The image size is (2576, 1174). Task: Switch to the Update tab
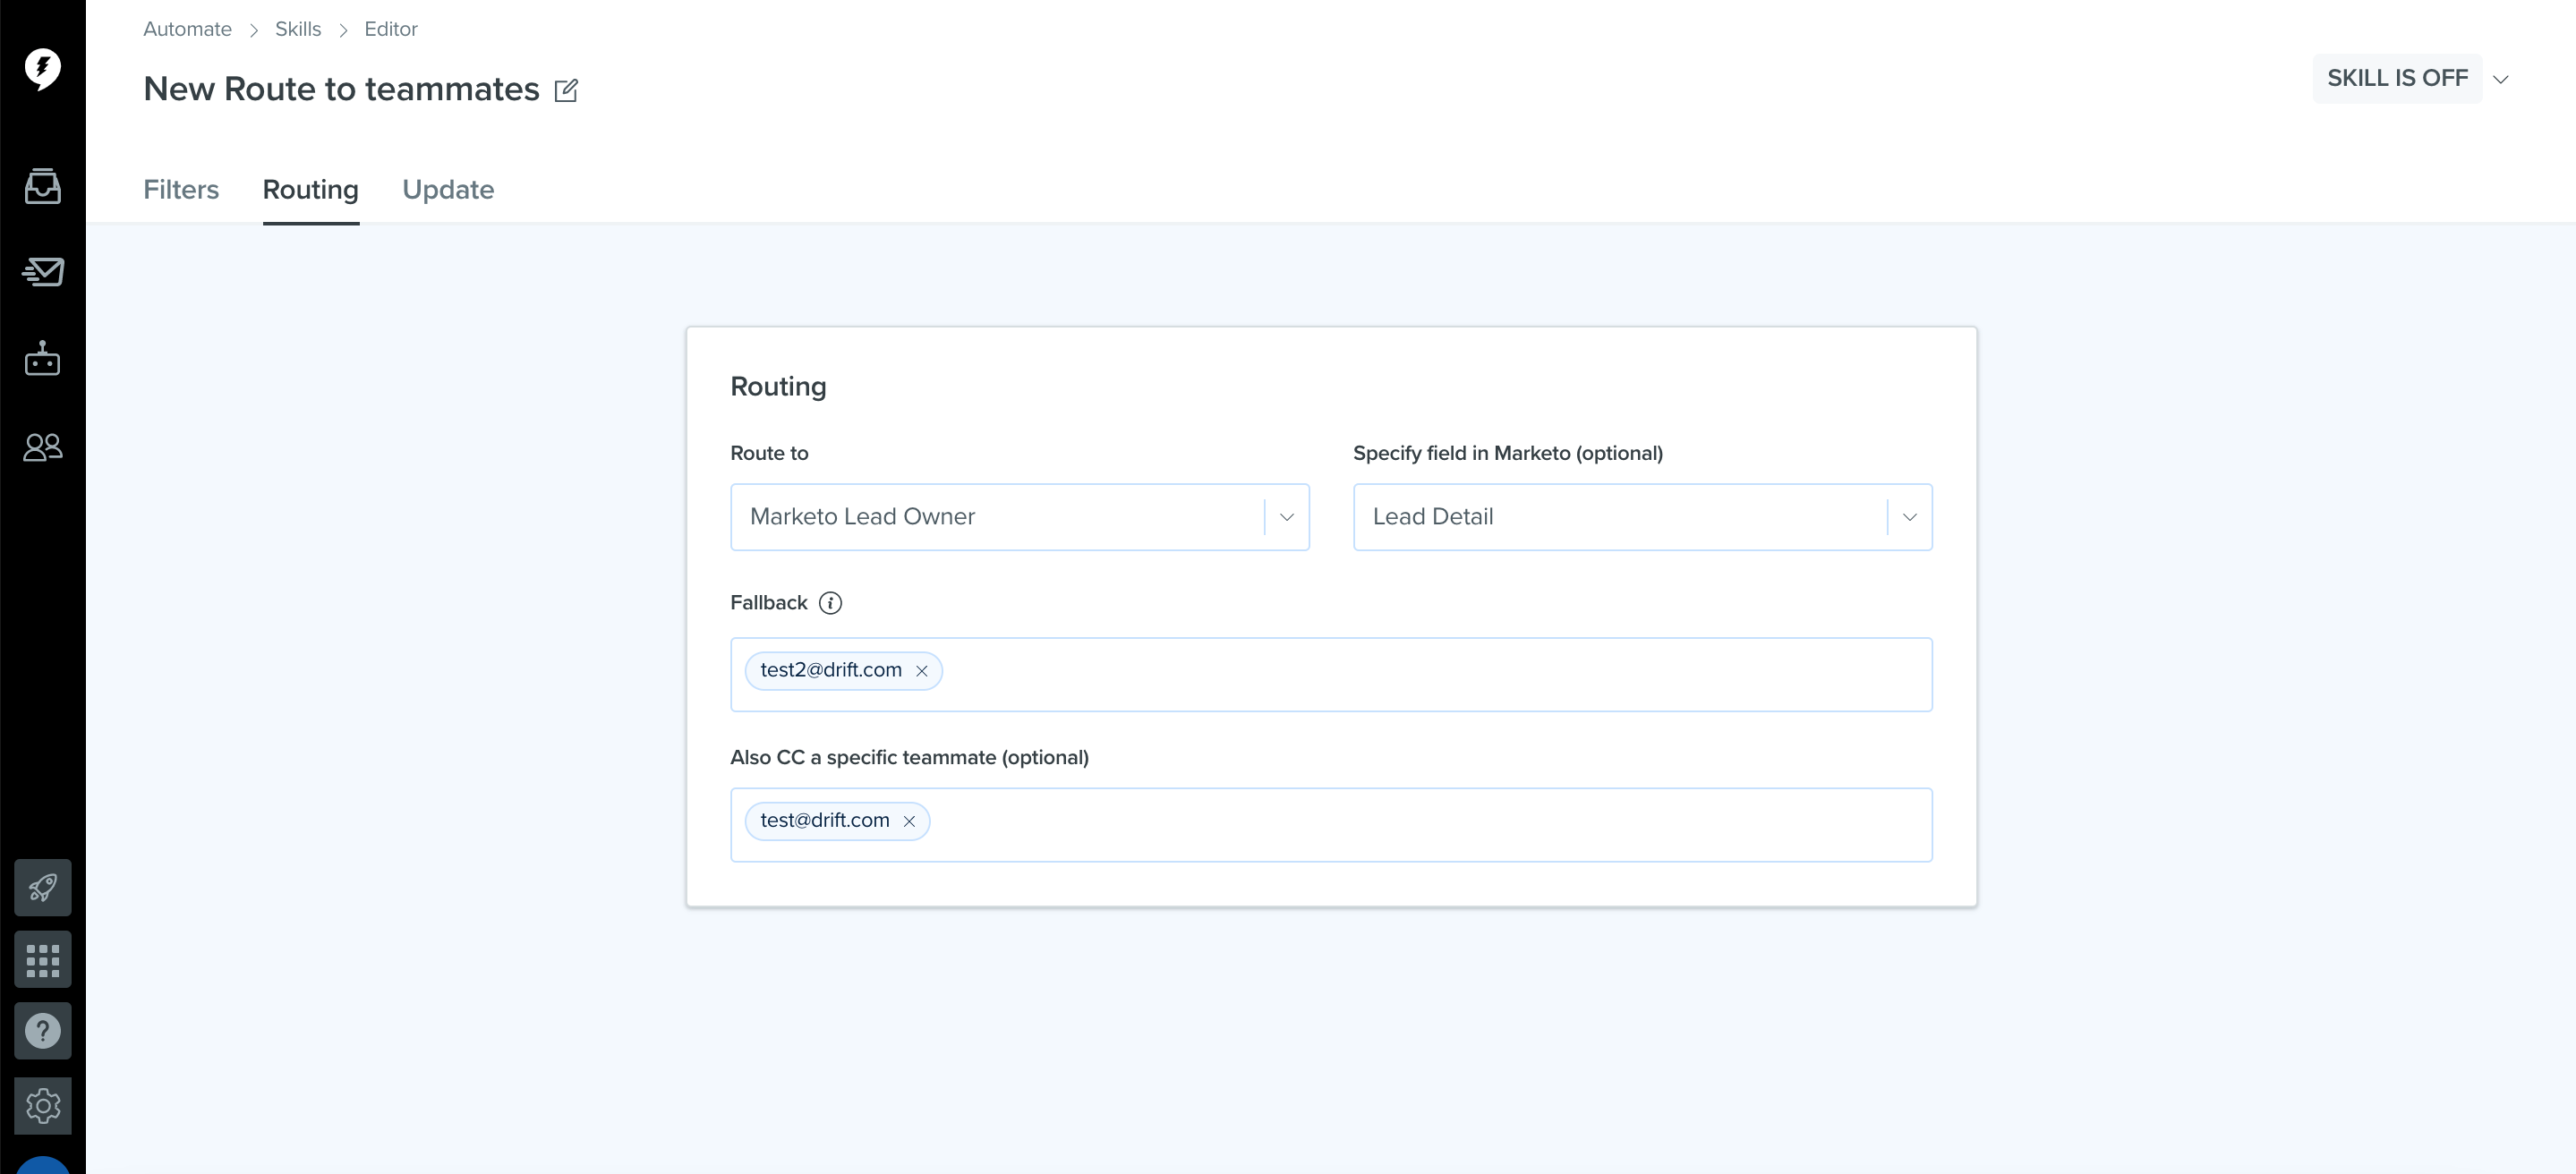pos(448,190)
